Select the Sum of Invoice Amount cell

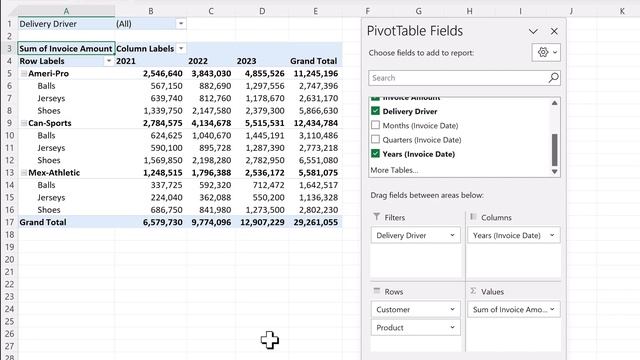click(66, 49)
